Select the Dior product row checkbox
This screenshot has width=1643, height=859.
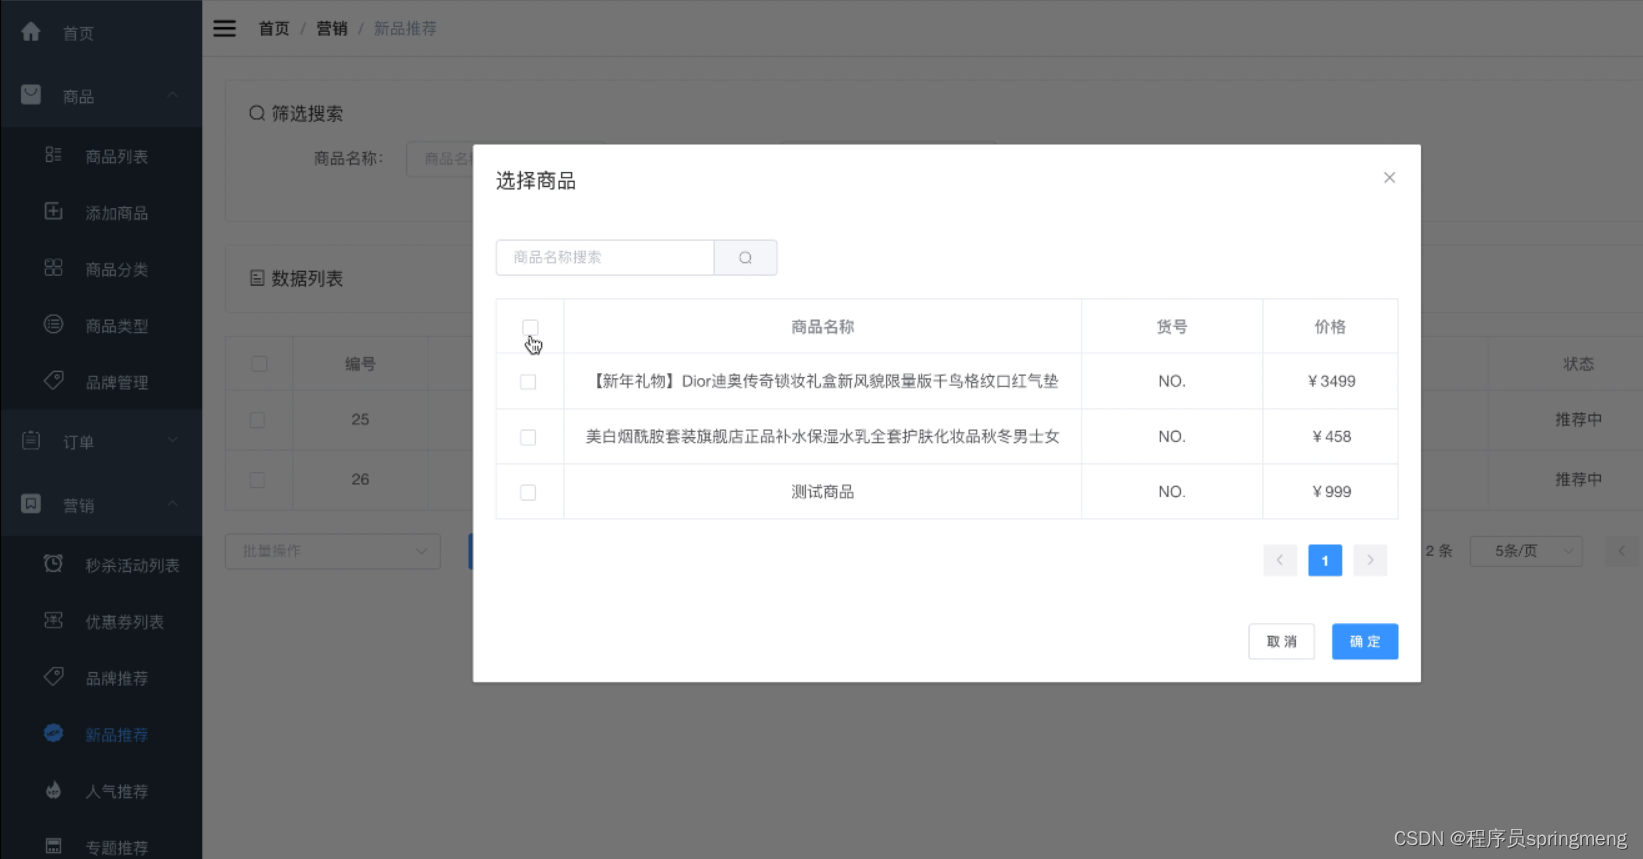[528, 382]
